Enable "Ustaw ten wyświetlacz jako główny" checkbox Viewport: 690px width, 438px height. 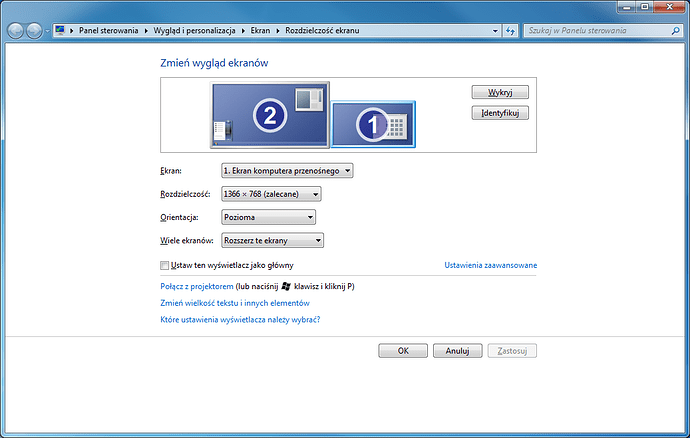tap(165, 265)
